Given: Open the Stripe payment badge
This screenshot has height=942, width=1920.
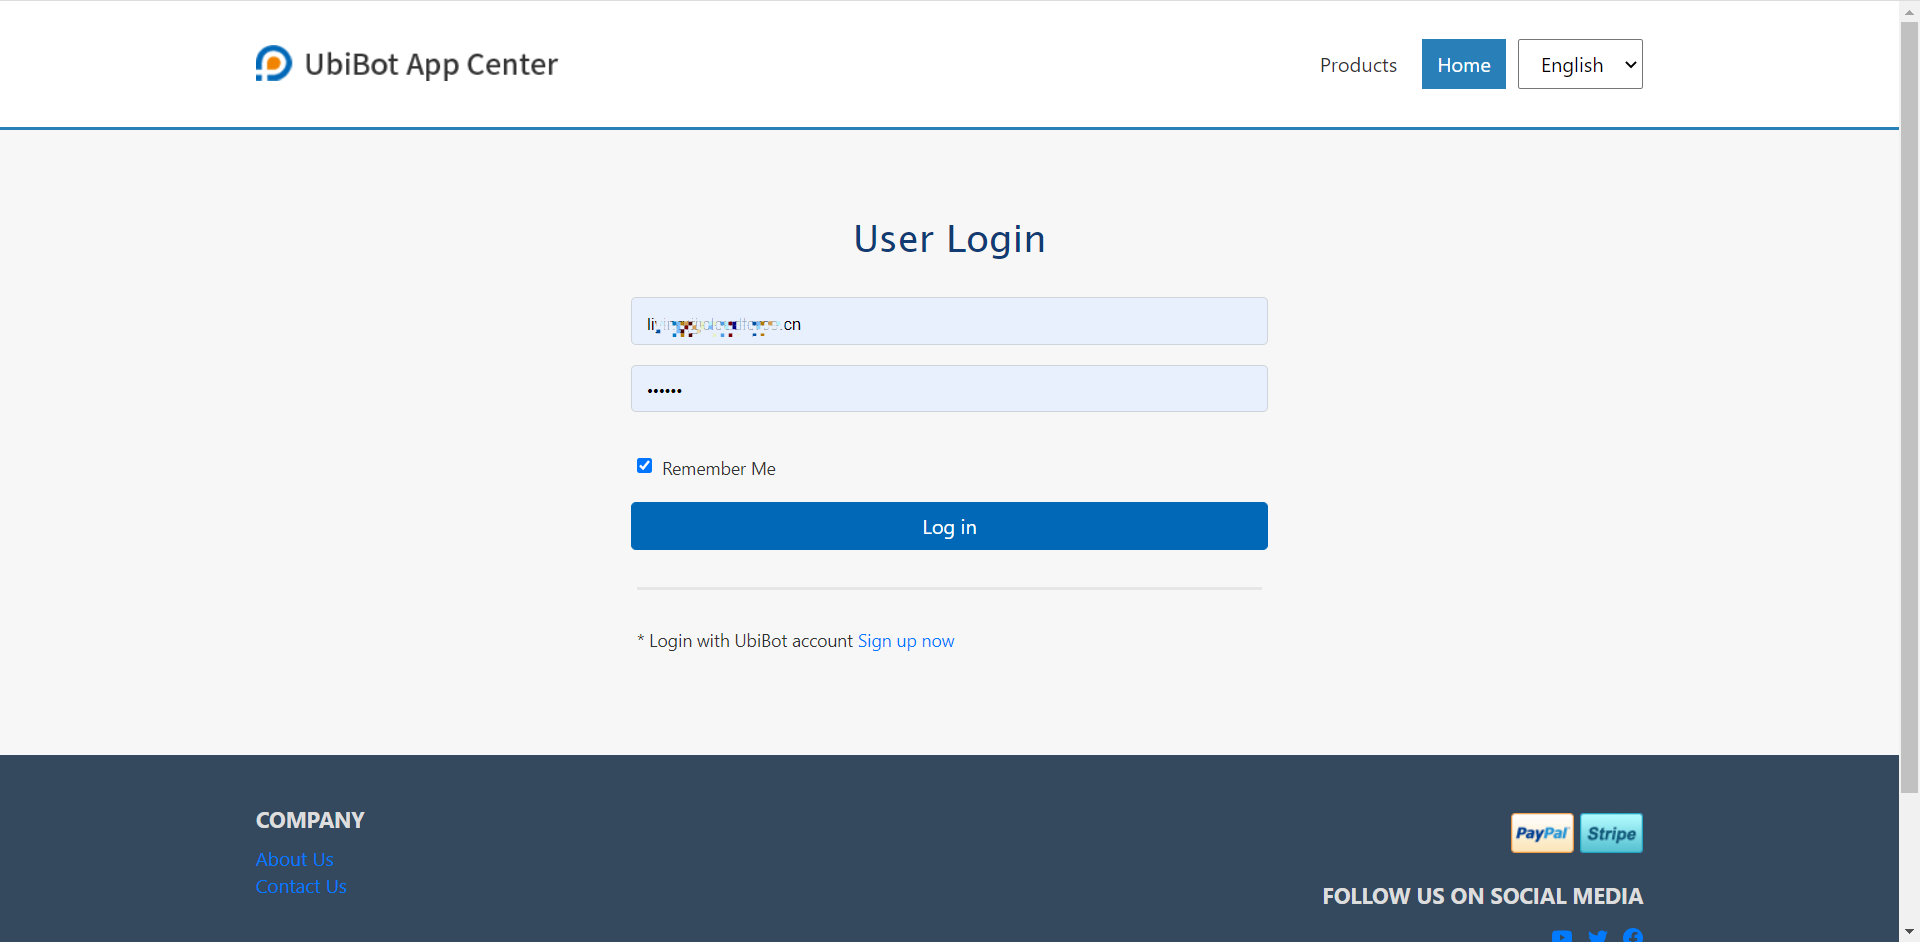Looking at the screenshot, I should (x=1611, y=833).
